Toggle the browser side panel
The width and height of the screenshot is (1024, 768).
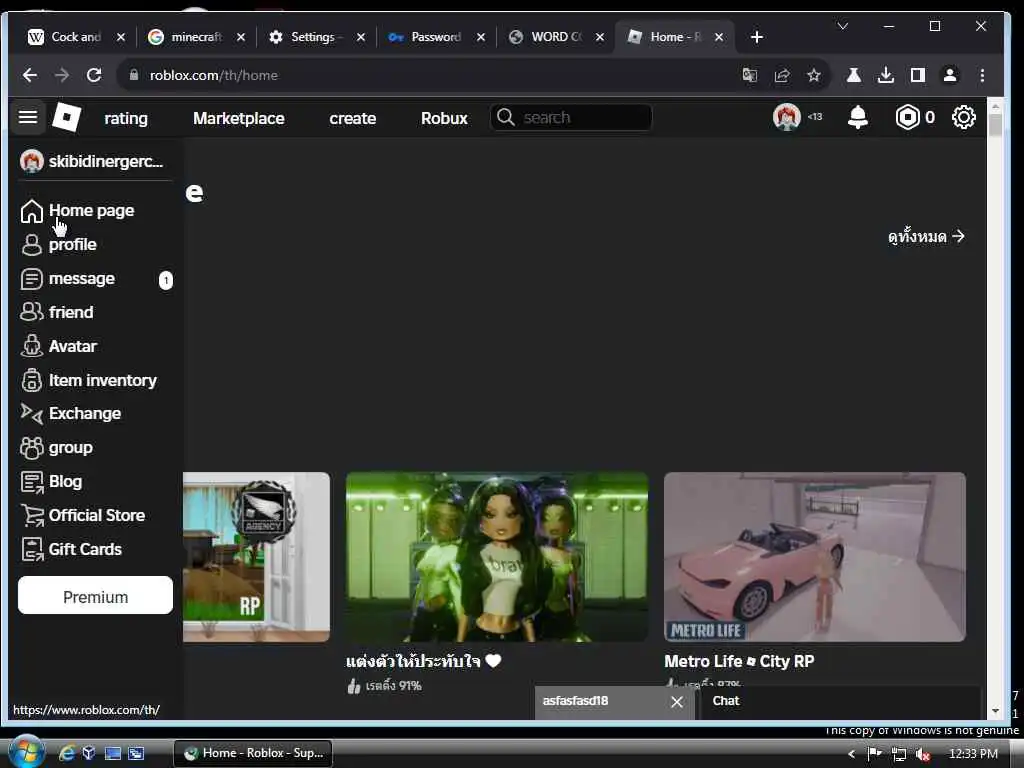[918, 76]
